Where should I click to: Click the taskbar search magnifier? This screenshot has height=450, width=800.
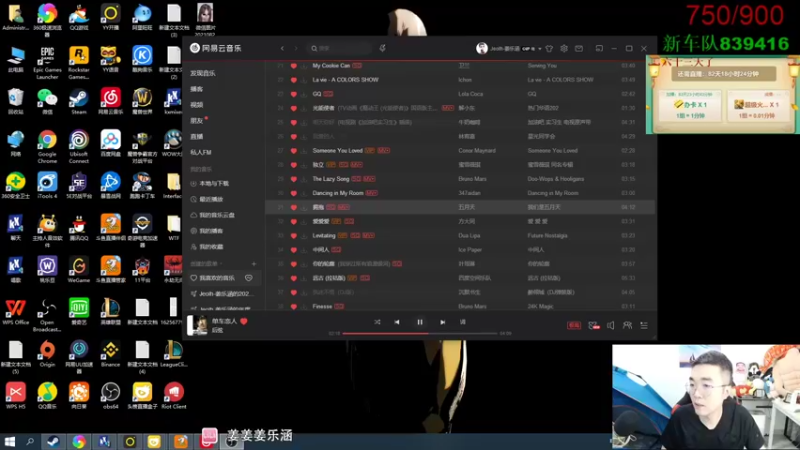30,441
